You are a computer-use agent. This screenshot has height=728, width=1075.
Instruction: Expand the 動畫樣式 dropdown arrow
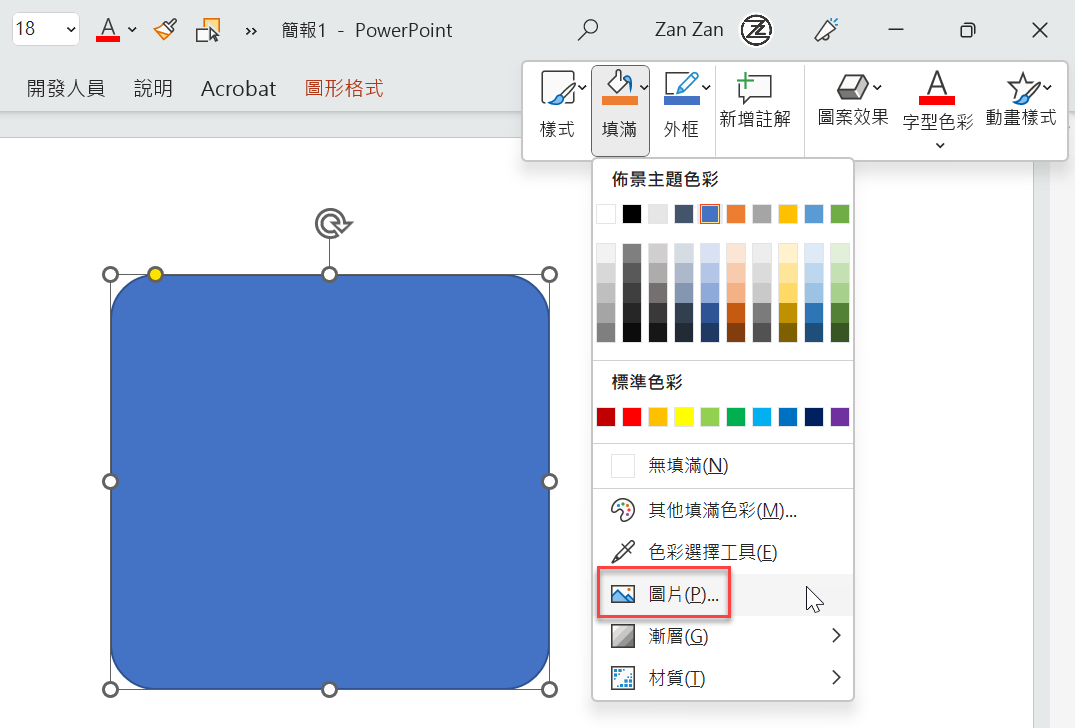(x=1048, y=88)
